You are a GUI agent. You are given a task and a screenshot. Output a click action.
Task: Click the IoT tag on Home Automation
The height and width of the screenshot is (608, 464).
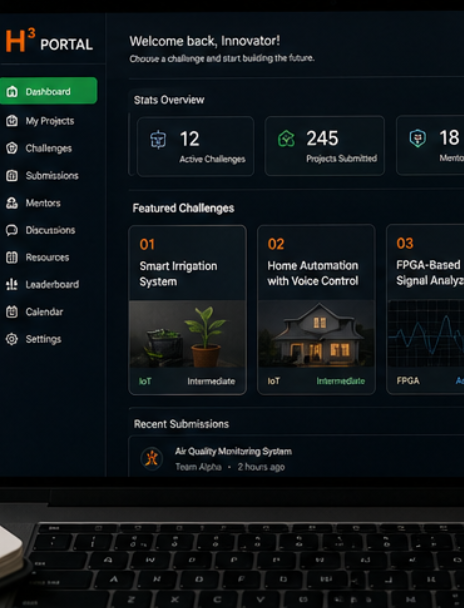pos(273,381)
